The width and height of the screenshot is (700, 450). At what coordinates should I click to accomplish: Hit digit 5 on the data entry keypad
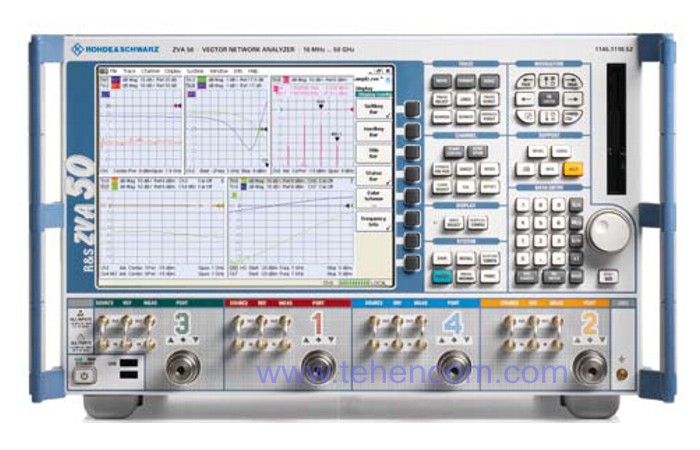pyautogui.click(x=541, y=223)
